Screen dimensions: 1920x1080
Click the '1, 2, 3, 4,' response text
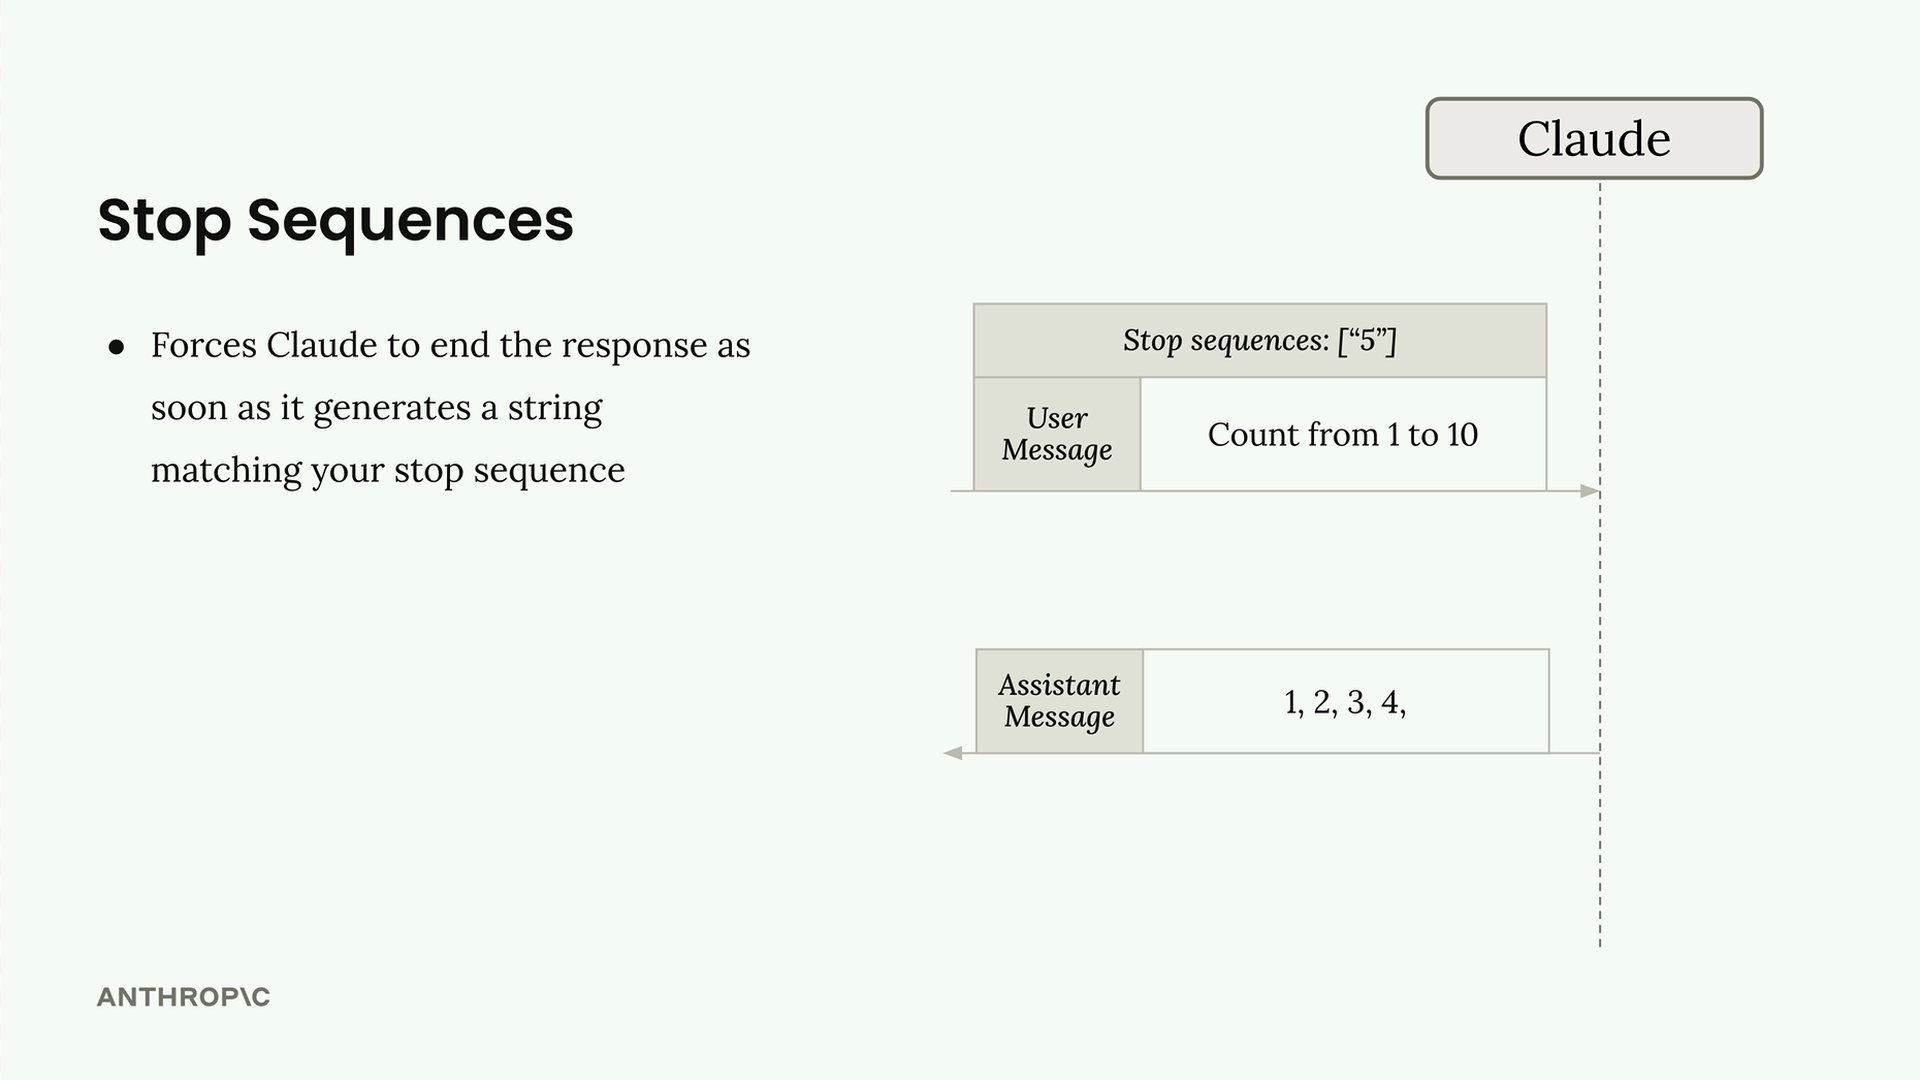1345,703
